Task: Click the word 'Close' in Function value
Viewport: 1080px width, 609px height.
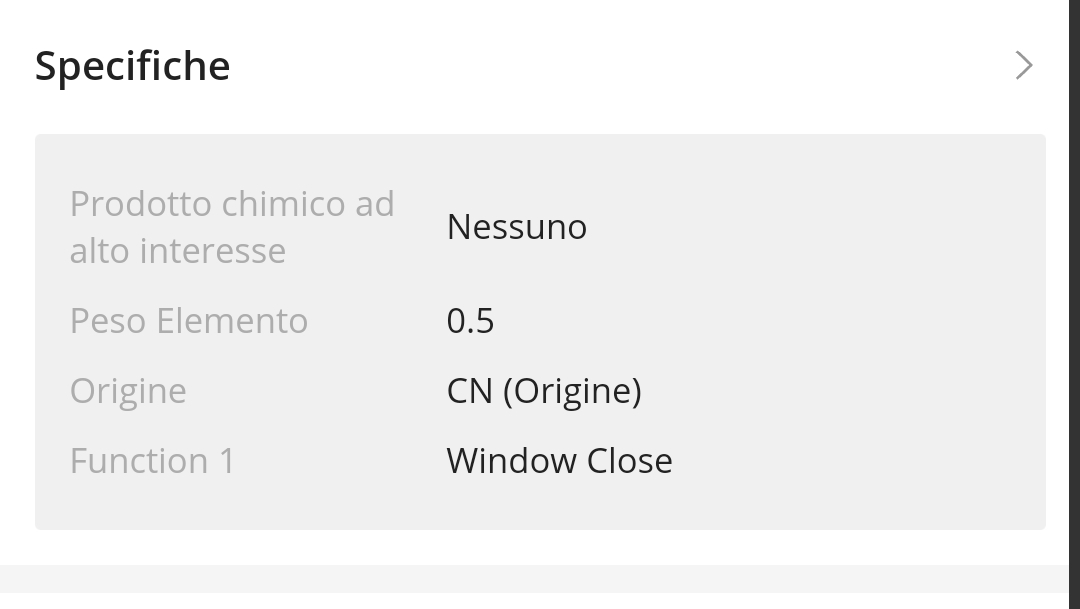Action: coord(629,460)
